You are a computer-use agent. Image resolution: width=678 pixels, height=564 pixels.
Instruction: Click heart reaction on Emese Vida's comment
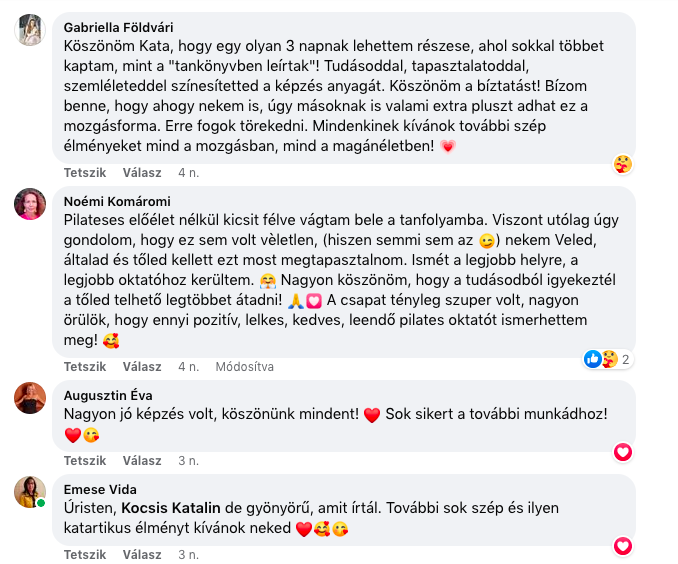pos(623,546)
